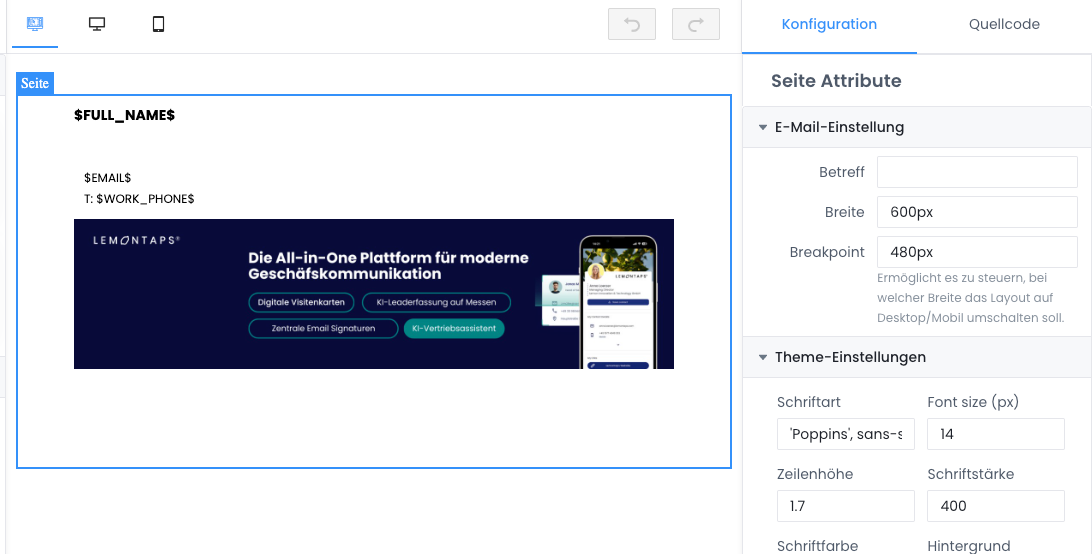The width and height of the screenshot is (1092, 554).
Task: Click the Zeilenhöhe field showing 1.7
Action: [845, 506]
